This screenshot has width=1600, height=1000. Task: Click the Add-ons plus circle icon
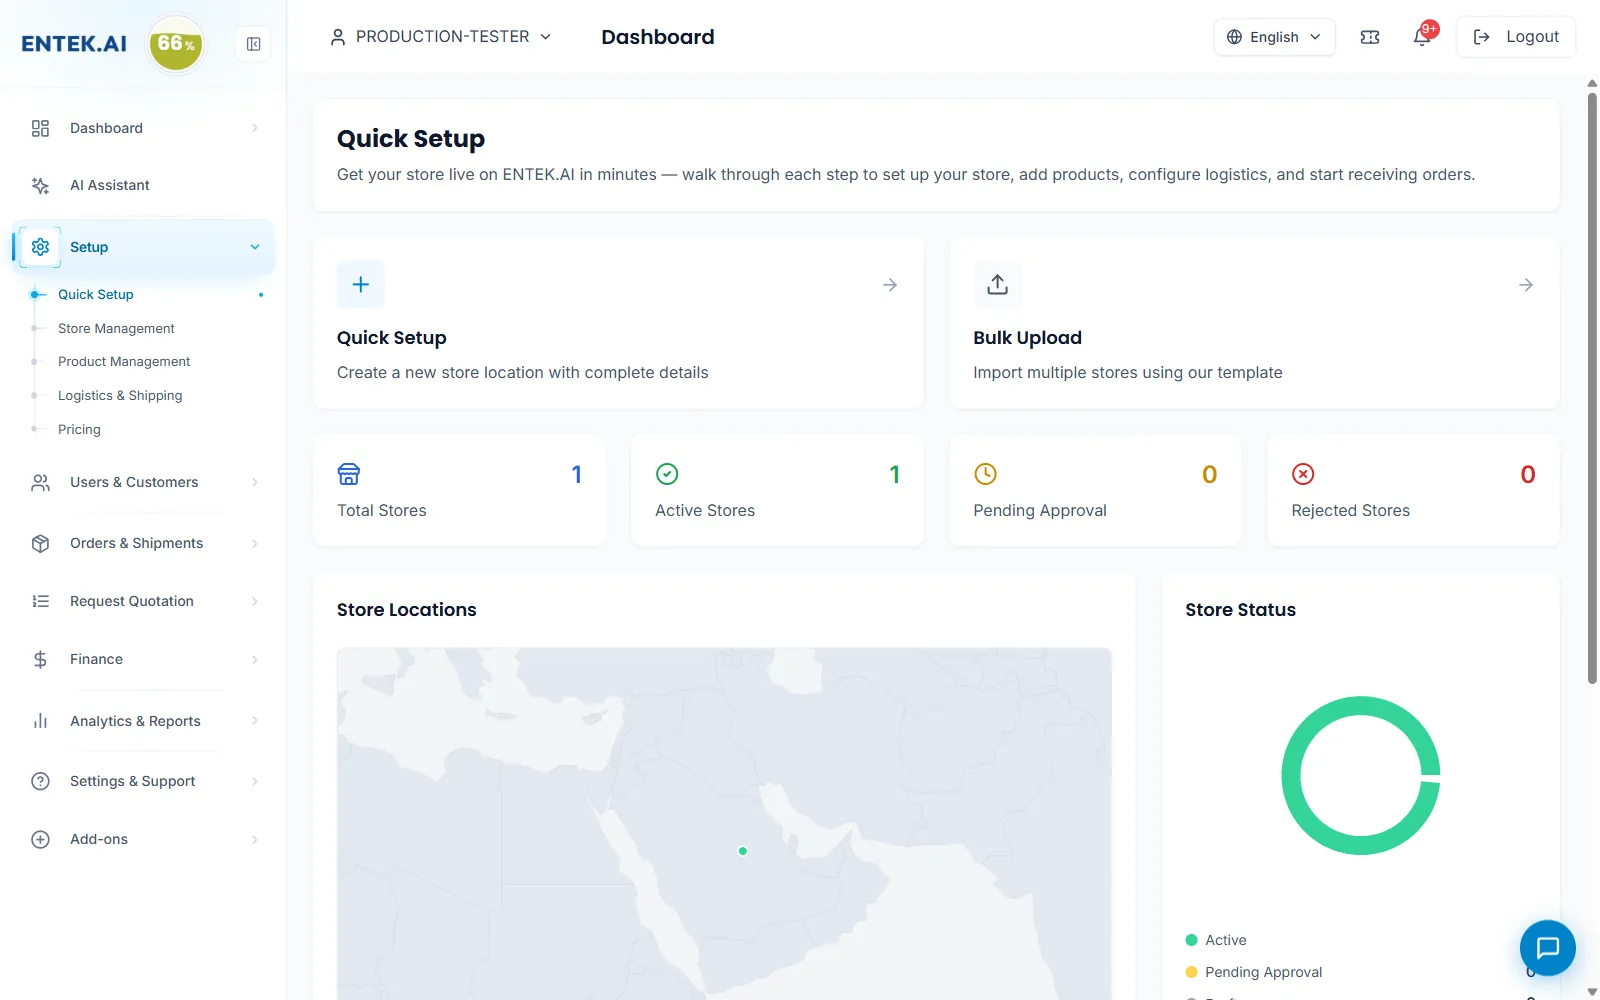pyautogui.click(x=40, y=839)
